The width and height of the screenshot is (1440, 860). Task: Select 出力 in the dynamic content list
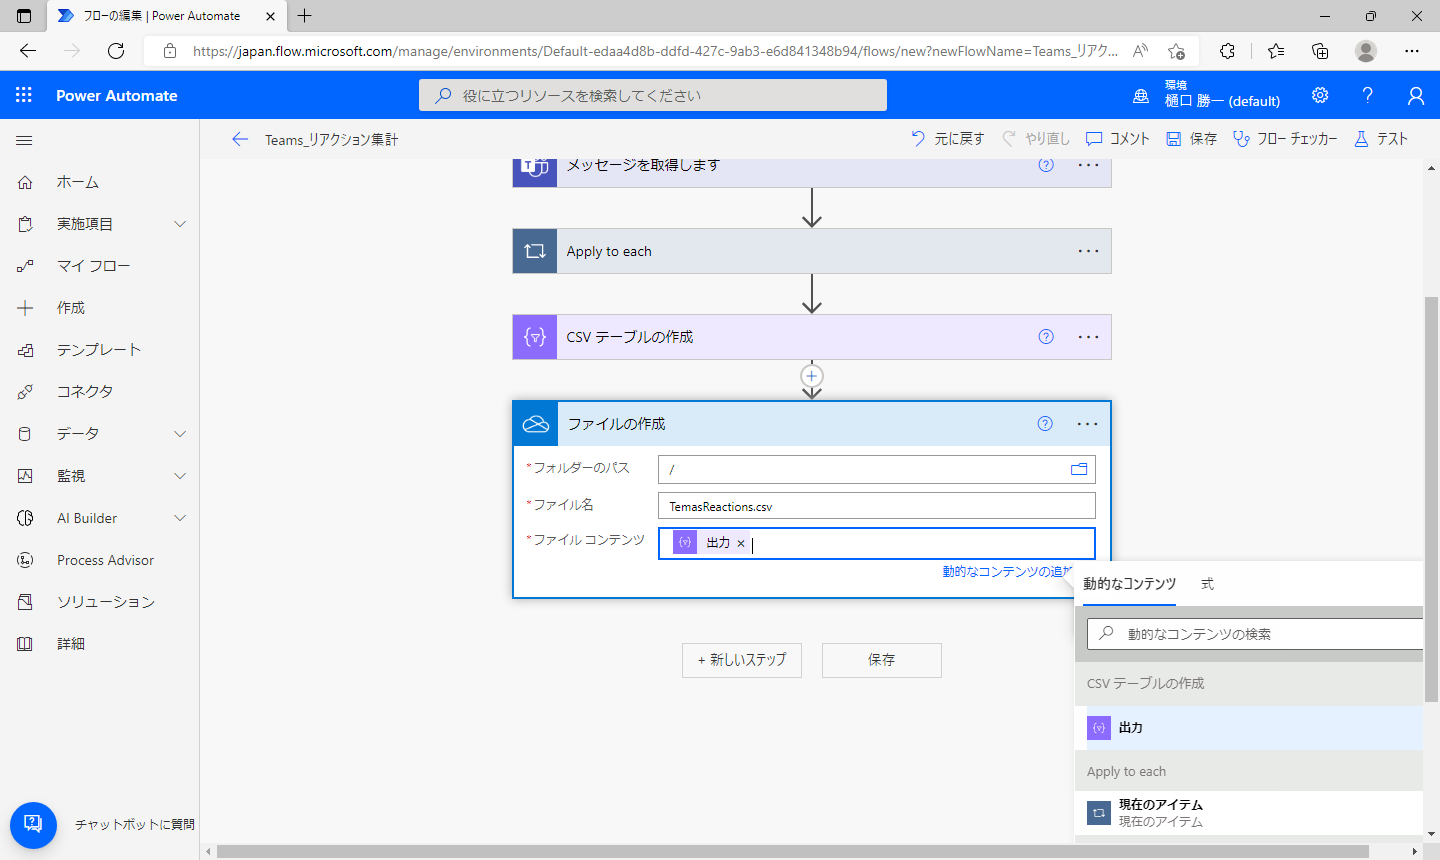(1249, 728)
